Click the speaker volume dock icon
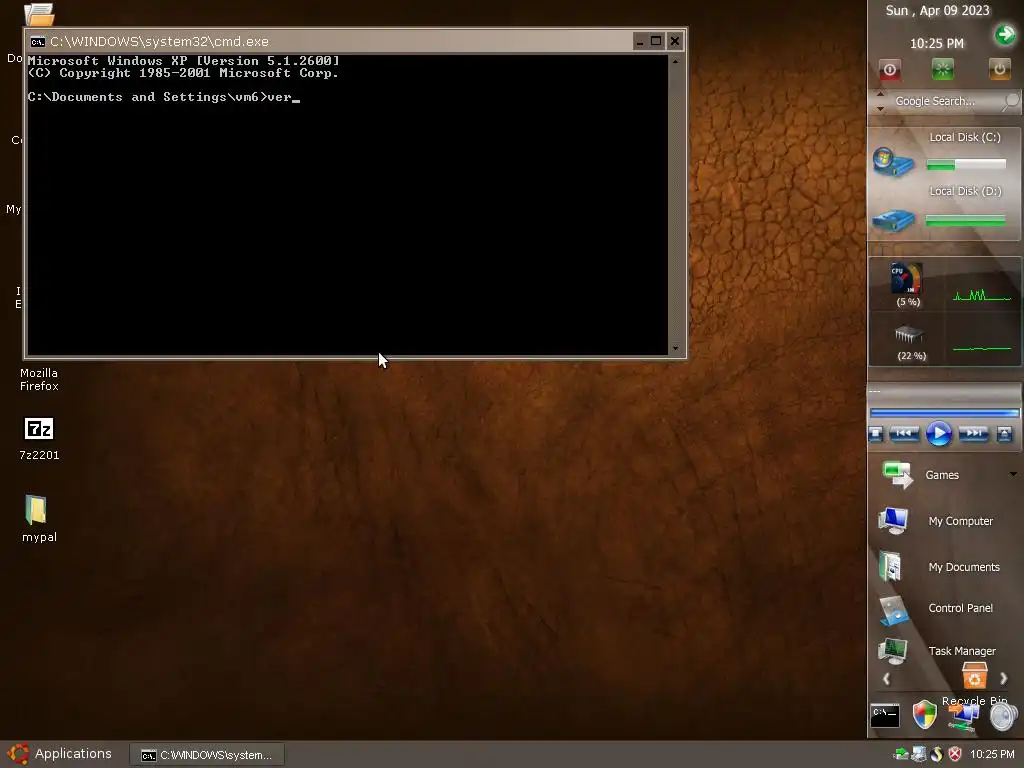1024x768 pixels. [x=1004, y=717]
